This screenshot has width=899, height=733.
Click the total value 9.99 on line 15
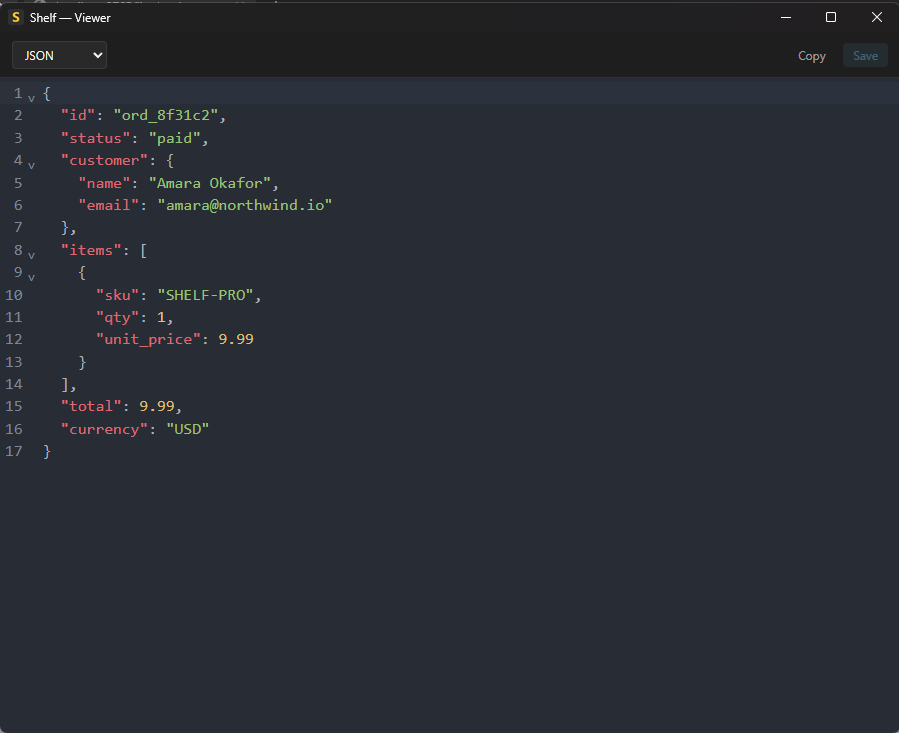pos(157,407)
